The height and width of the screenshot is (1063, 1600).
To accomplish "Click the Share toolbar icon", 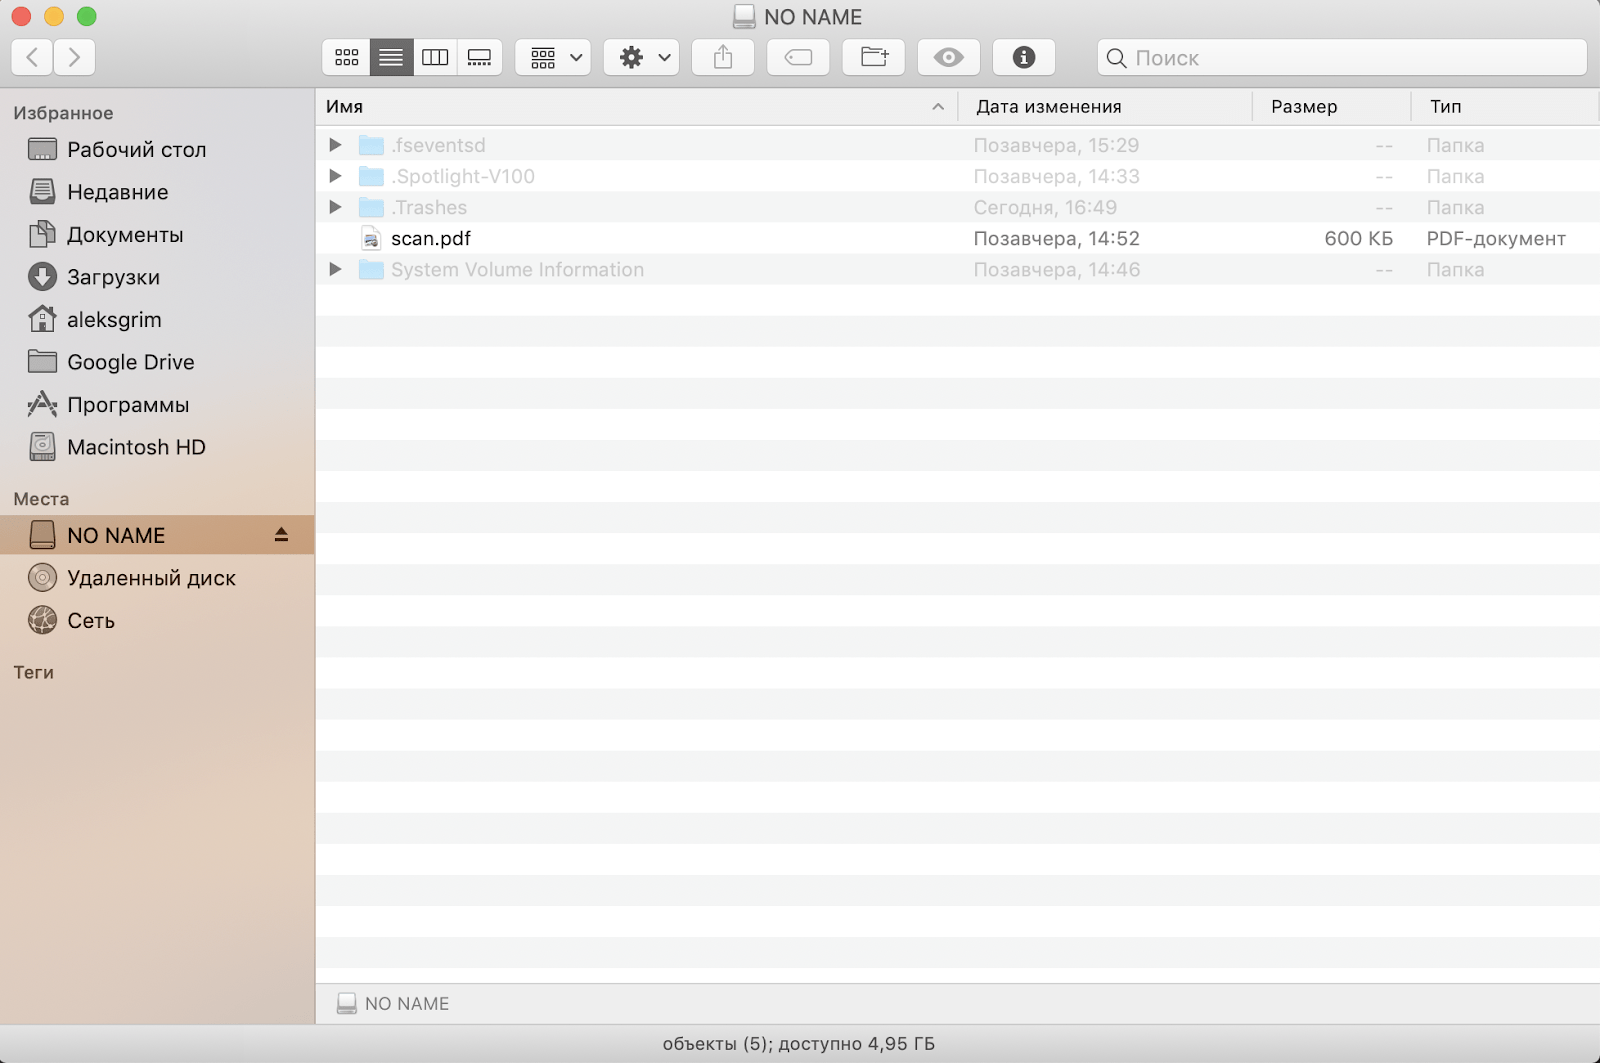I will tap(723, 58).
